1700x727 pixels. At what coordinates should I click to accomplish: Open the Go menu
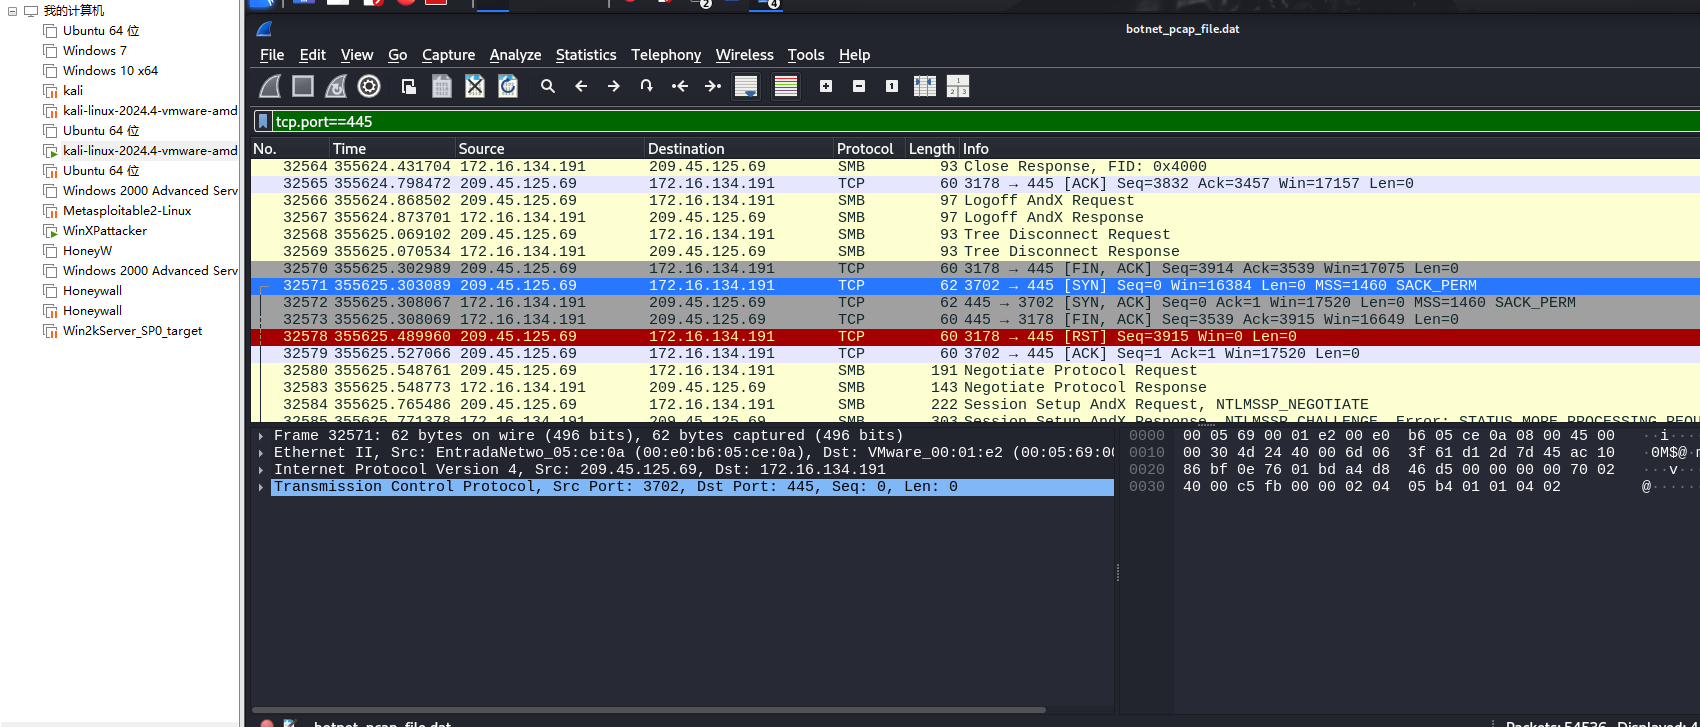coord(398,55)
